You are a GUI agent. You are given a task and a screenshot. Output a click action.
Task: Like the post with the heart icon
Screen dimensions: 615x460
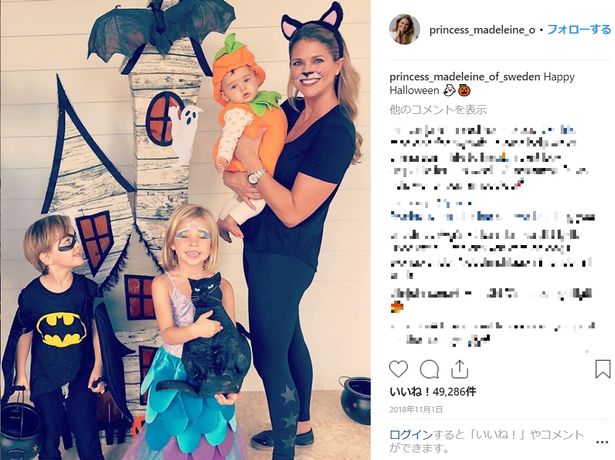398,369
